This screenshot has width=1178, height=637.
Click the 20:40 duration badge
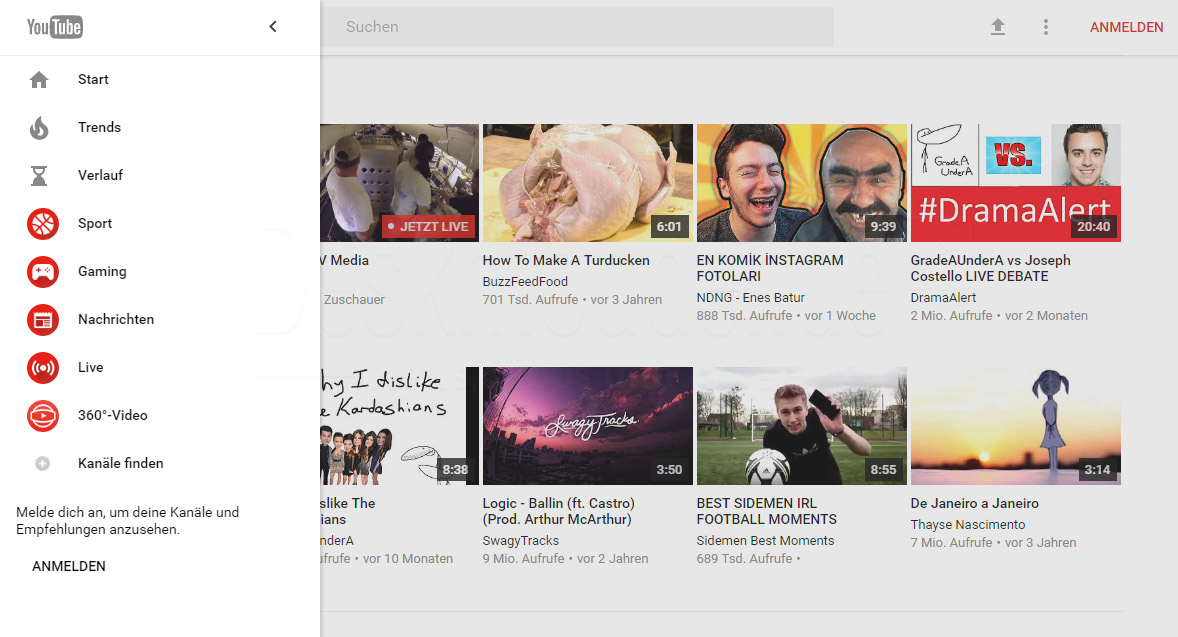click(1093, 227)
